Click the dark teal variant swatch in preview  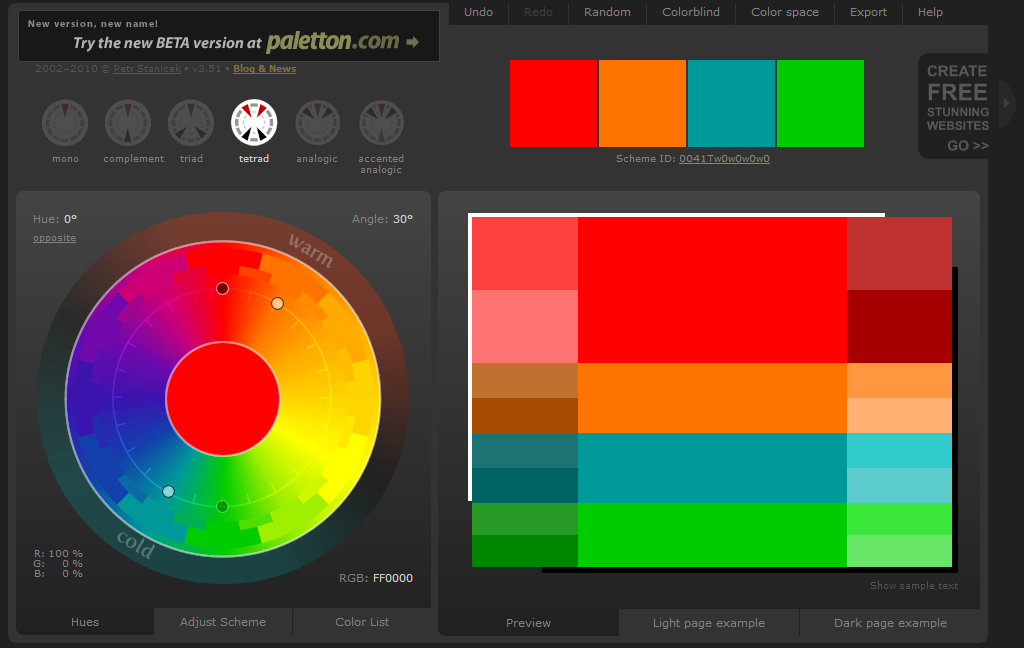point(525,485)
